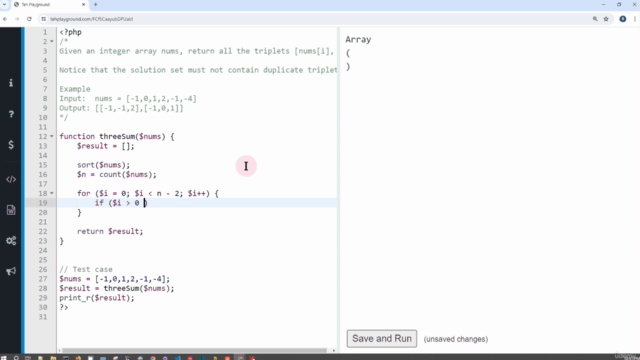Click '$nums = [-1,0,1,2,-1,-4];' line
The image size is (640, 360).
[115, 279]
